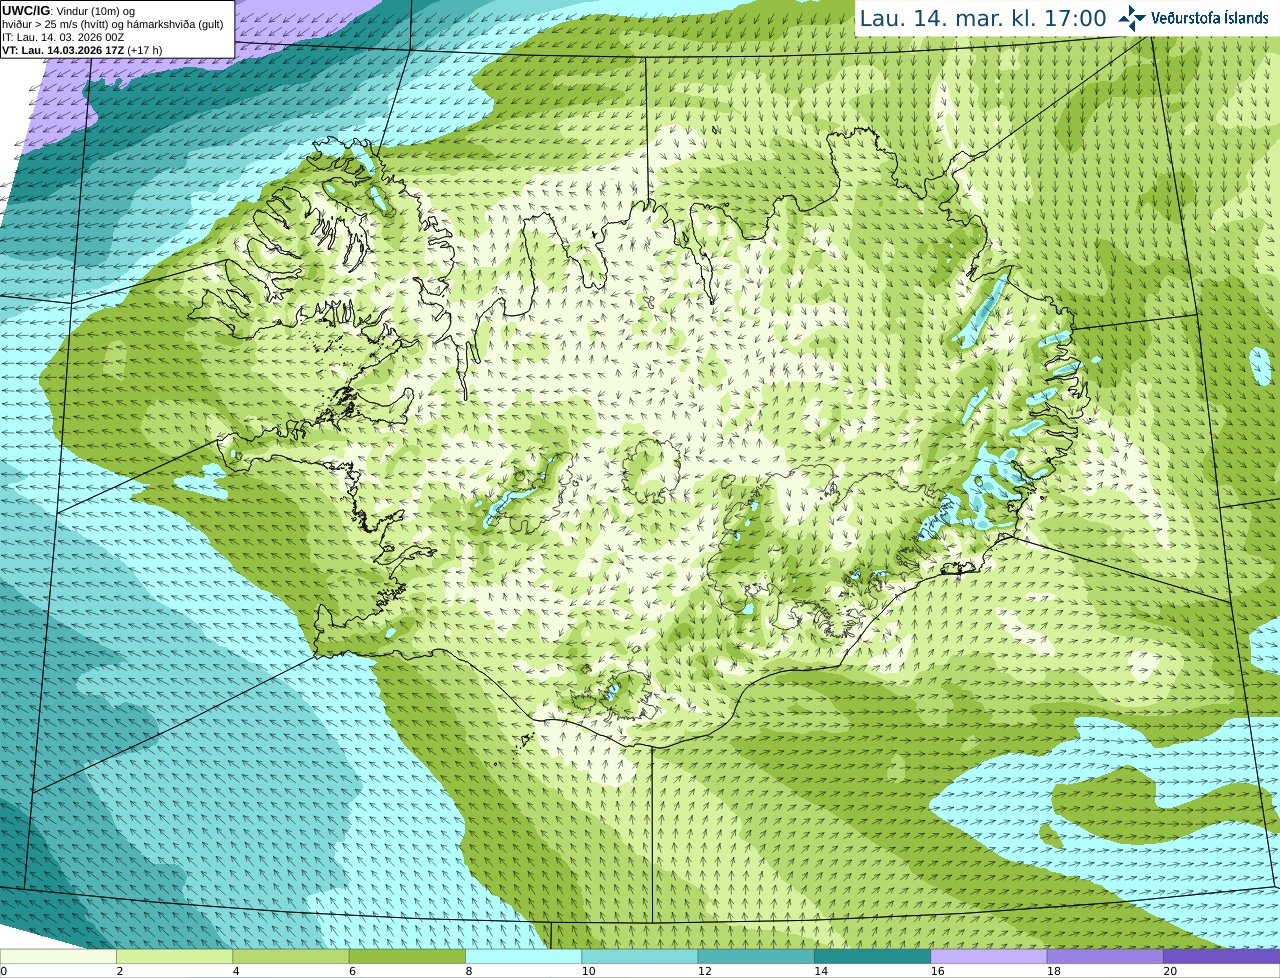1280x978 pixels.
Task: Click the 'VT: Lau. 14.03.2026 17Z (+17 h)' line
Action: click(82, 49)
